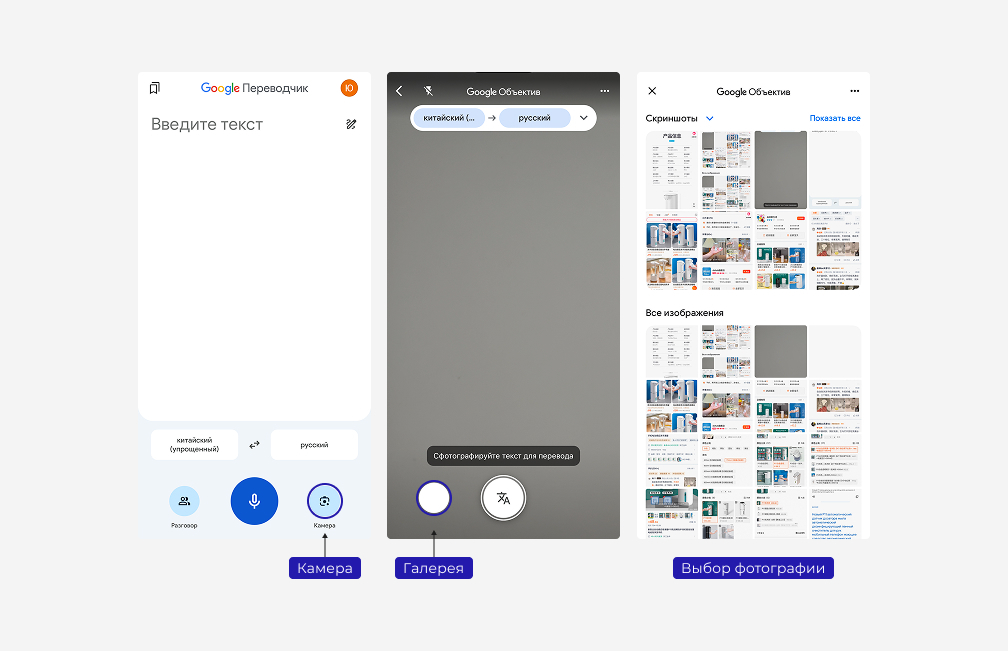
Task: Tap the translate shutter button
Action: pos(503,498)
